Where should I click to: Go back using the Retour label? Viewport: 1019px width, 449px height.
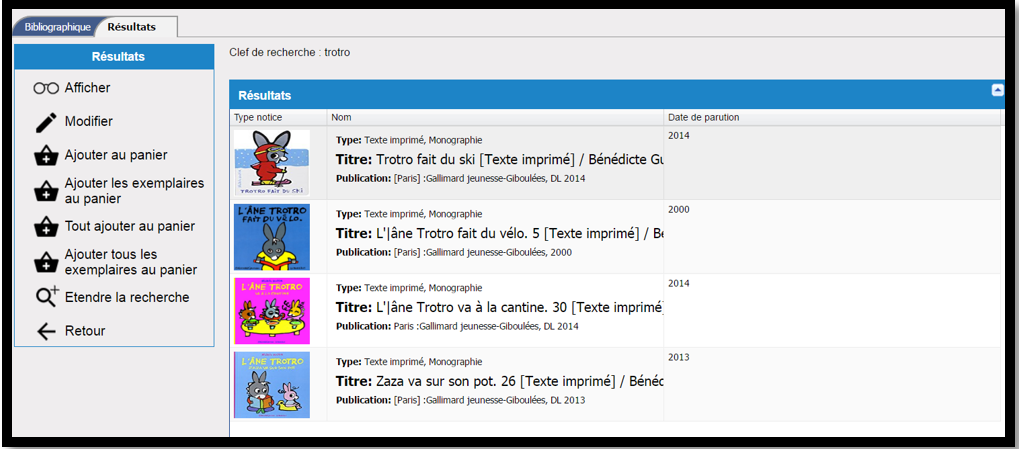tap(85, 331)
